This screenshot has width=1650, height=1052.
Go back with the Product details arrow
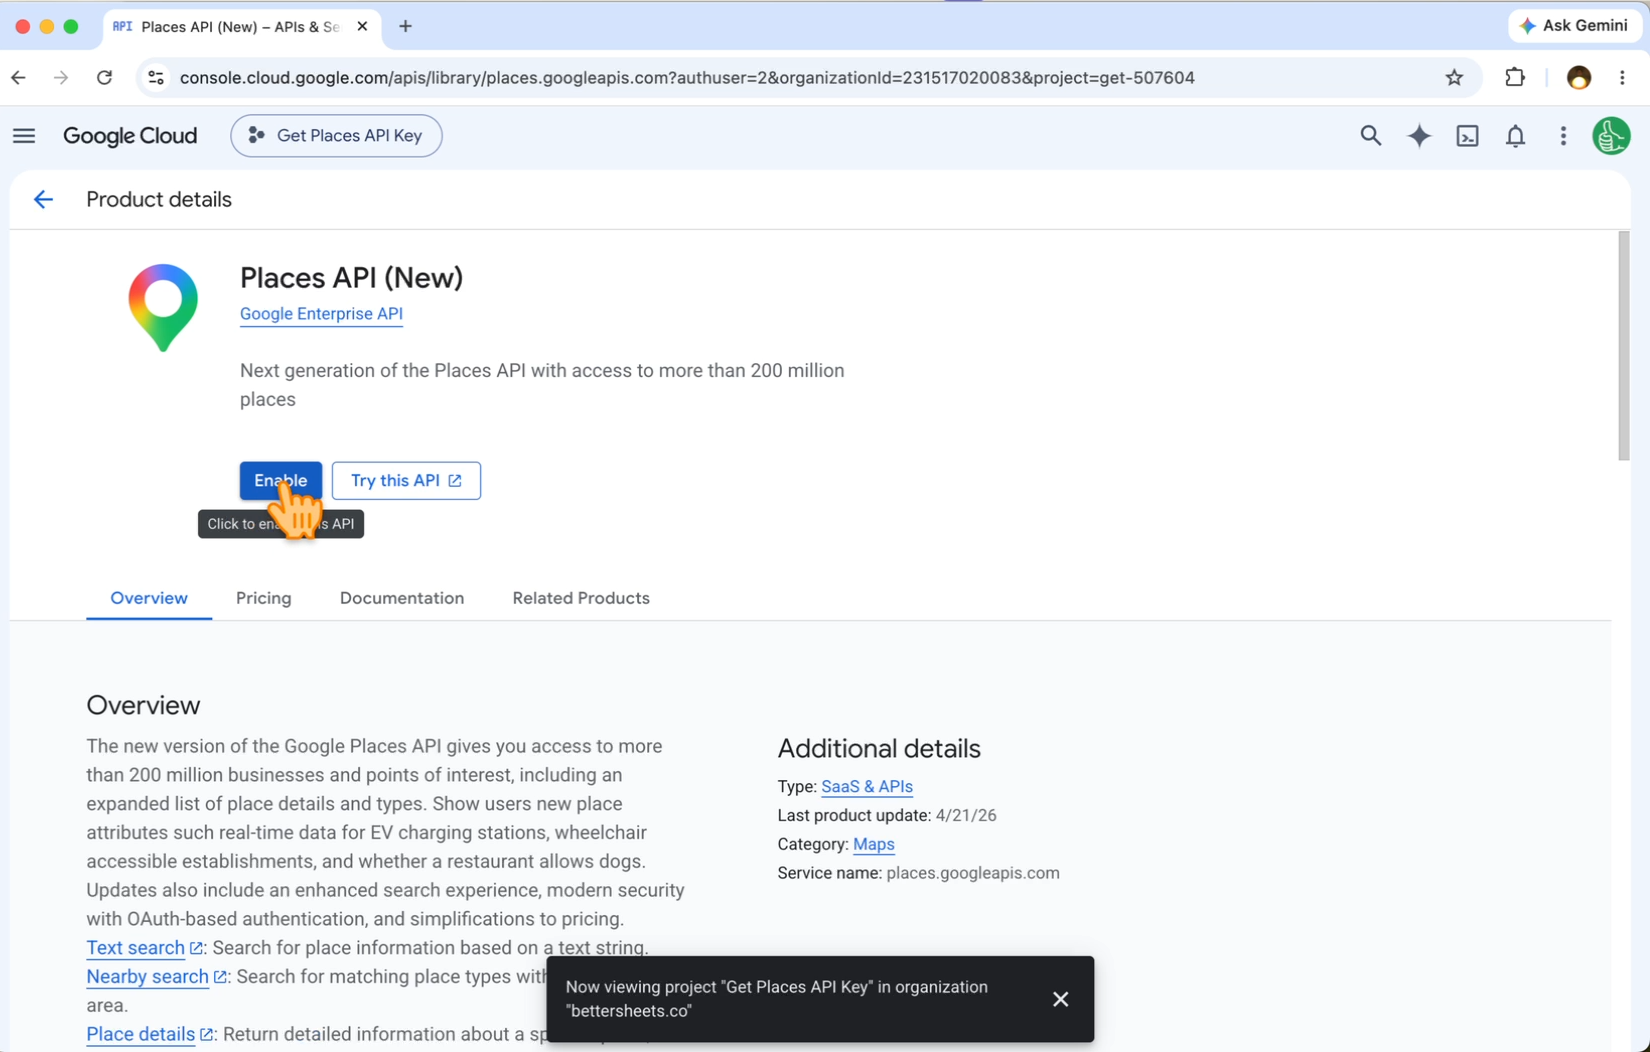coord(43,200)
